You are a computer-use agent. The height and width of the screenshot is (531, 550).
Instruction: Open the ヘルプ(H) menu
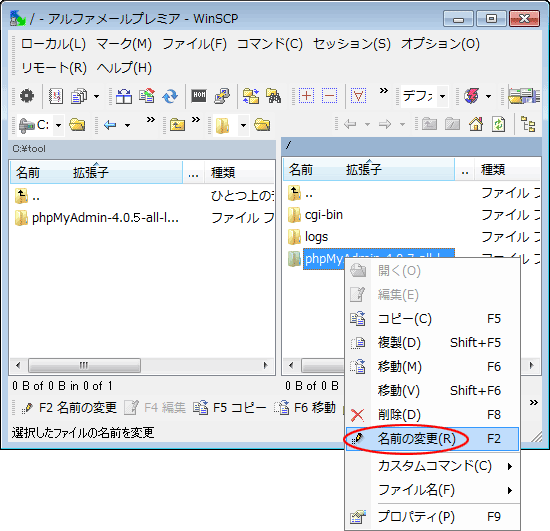click(x=124, y=68)
